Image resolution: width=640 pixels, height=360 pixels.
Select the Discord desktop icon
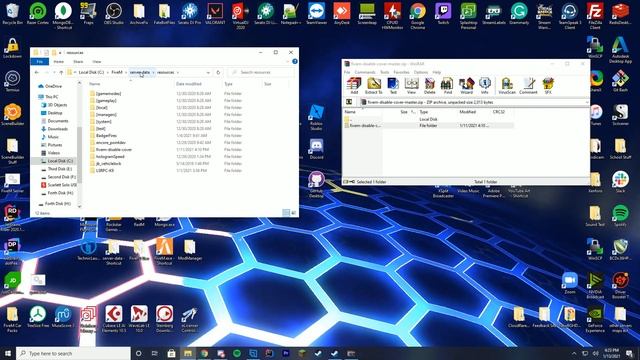[x=316, y=149]
